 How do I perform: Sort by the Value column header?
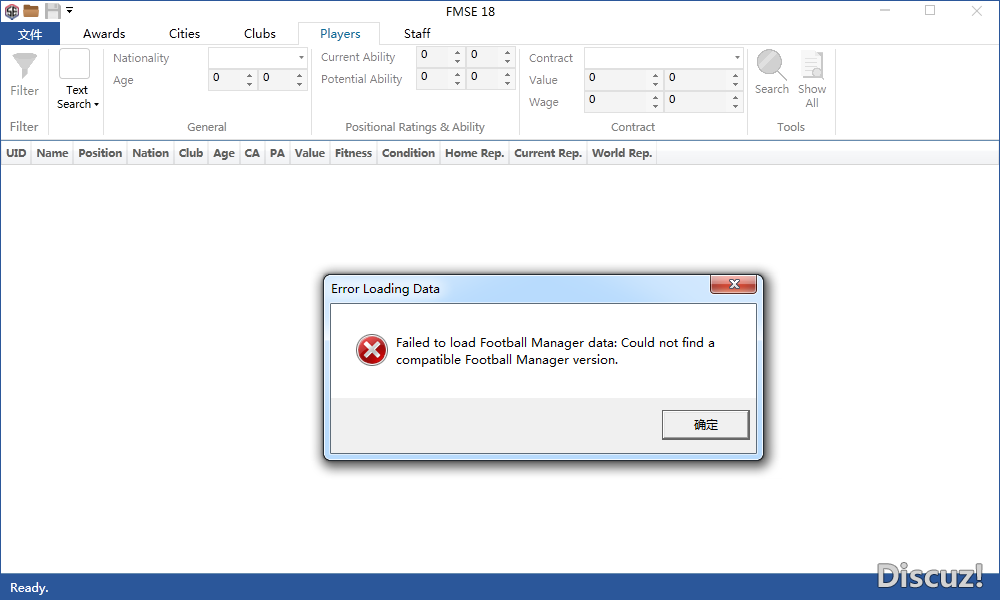[309, 153]
